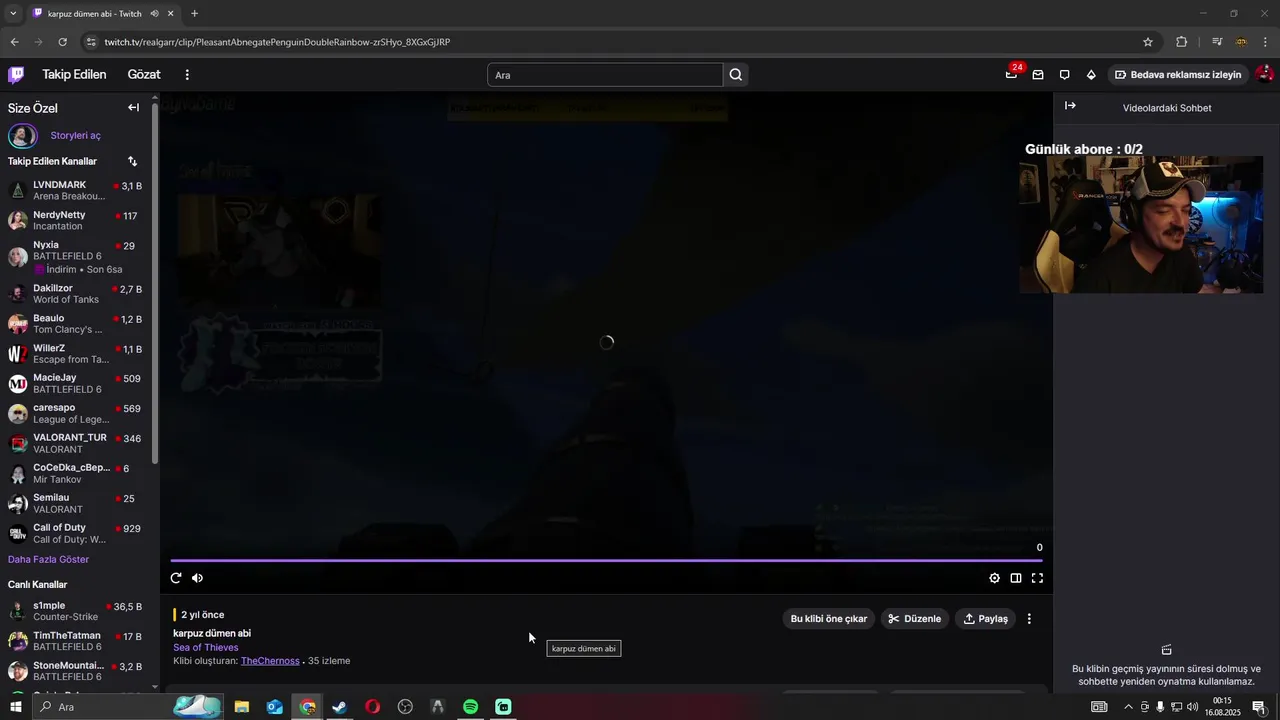Open Beaulo channel in sidebar
Image resolution: width=1280 pixels, height=720 pixels.
pos(76,323)
